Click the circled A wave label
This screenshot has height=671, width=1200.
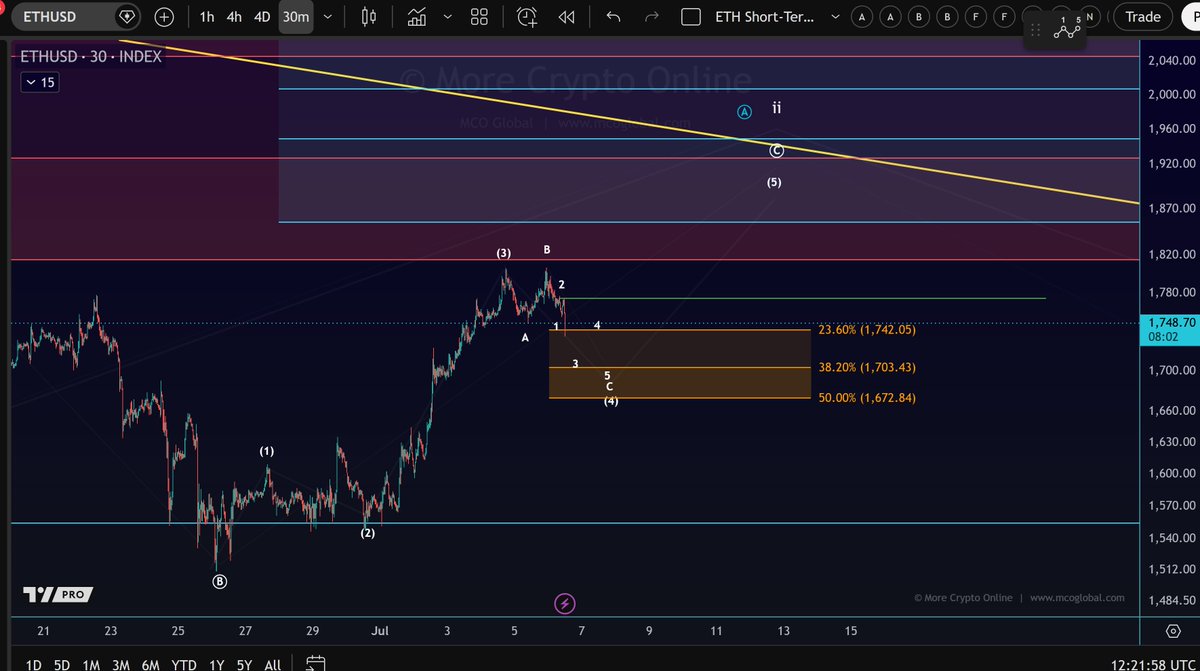pyautogui.click(x=744, y=113)
